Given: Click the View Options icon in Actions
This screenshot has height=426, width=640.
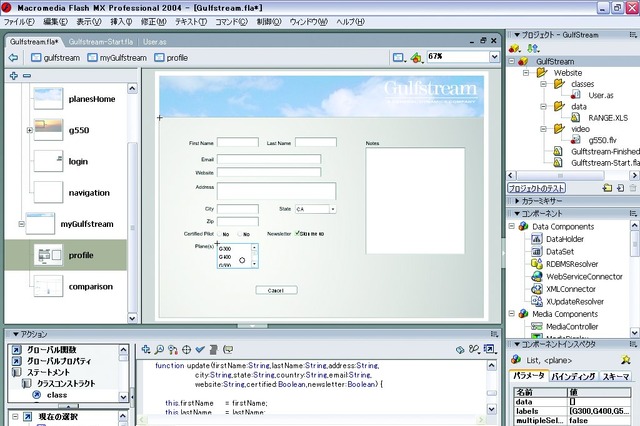Looking at the screenshot, I should pyautogui.click(x=489, y=349).
